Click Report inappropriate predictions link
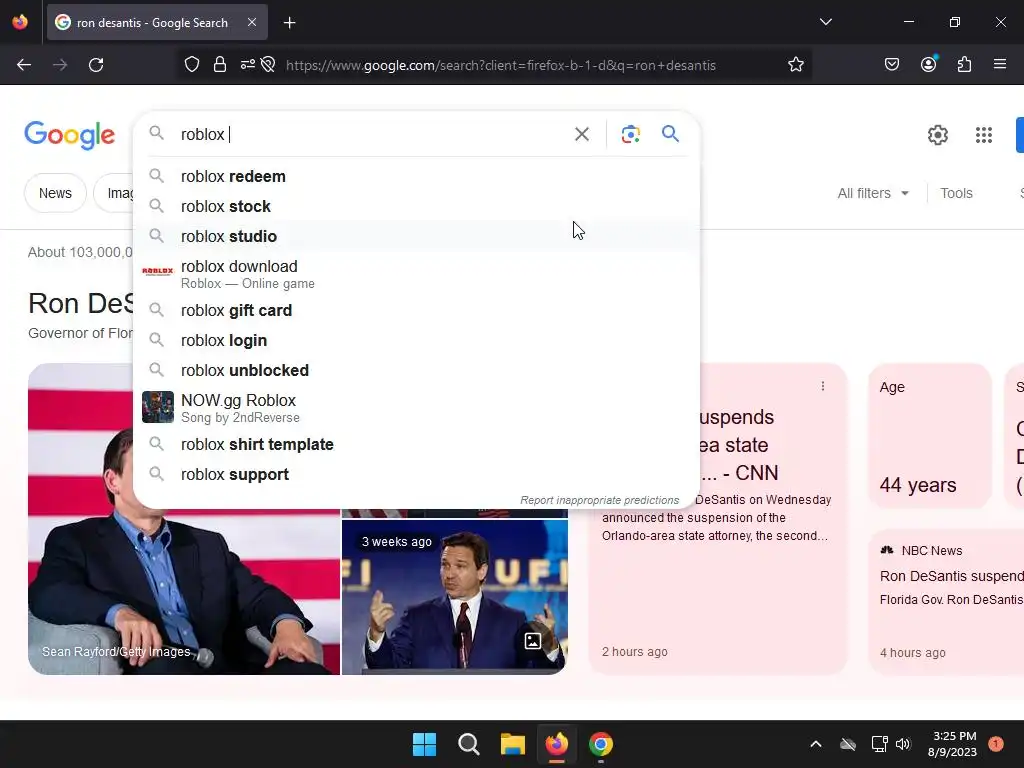The image size is (1024, 768). 600,500
